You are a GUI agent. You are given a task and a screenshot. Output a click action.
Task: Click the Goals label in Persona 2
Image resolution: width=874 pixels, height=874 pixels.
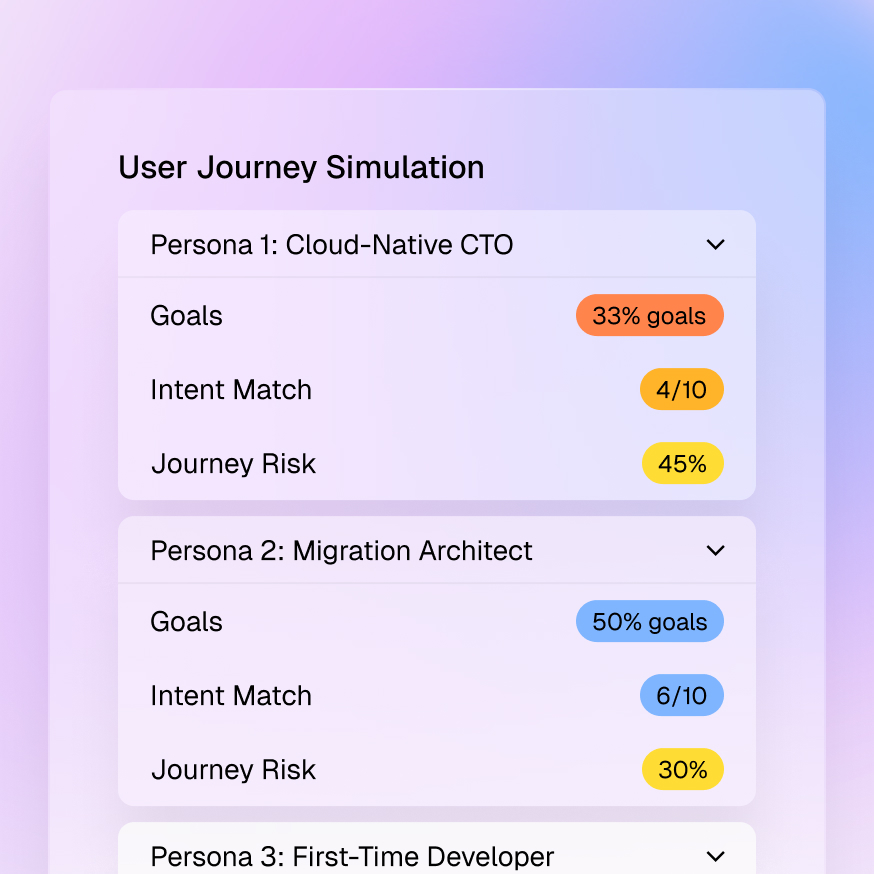click(x=186, y=621)
